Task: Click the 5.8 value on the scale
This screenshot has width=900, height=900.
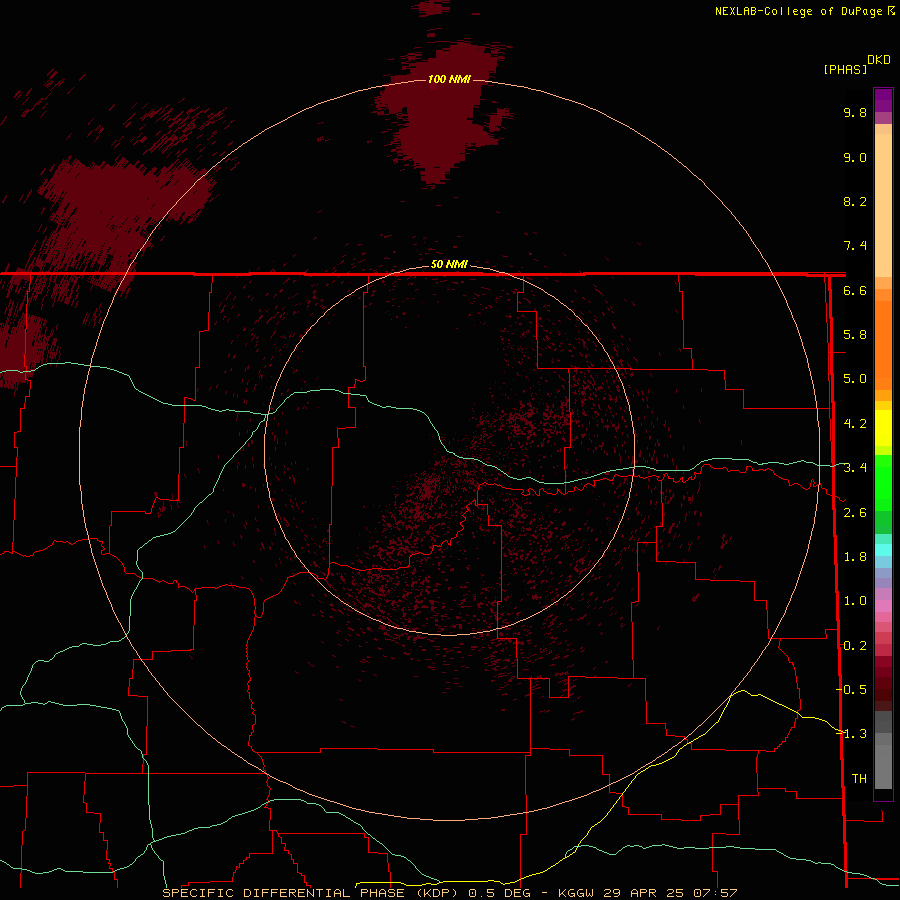Action: coord(855,335)
